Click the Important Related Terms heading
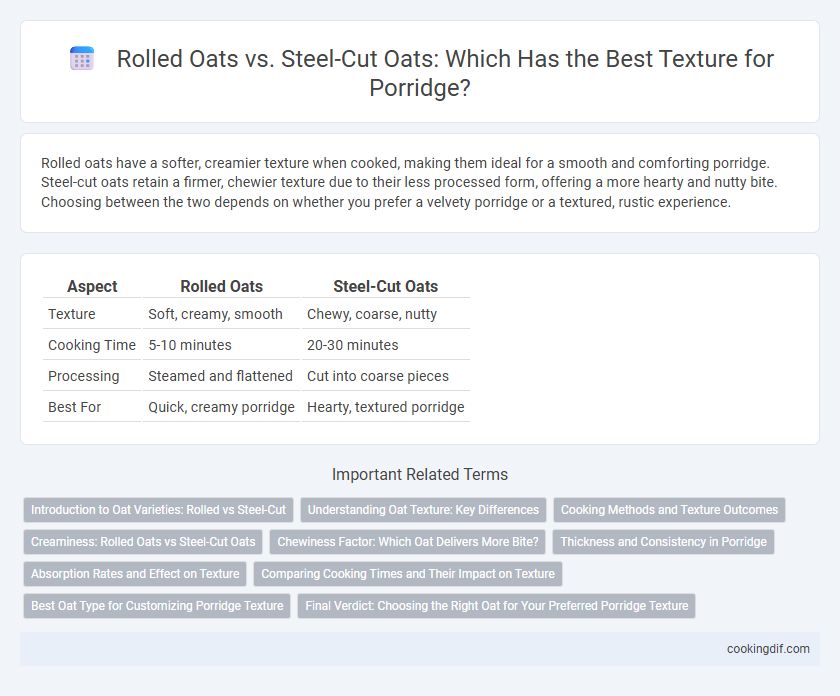 click(420, 474)
